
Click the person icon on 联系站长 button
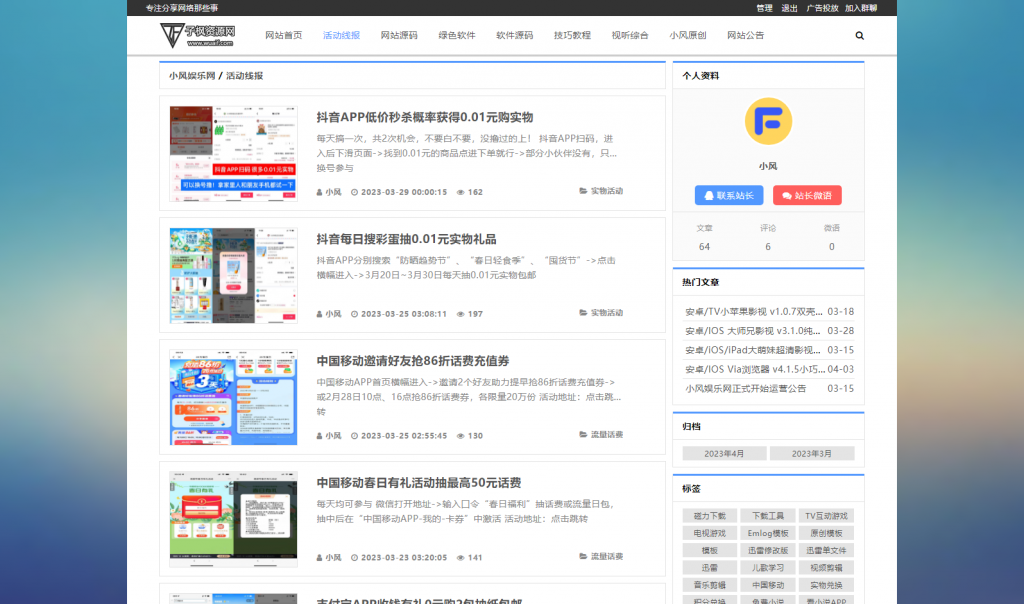click(708, 195)
